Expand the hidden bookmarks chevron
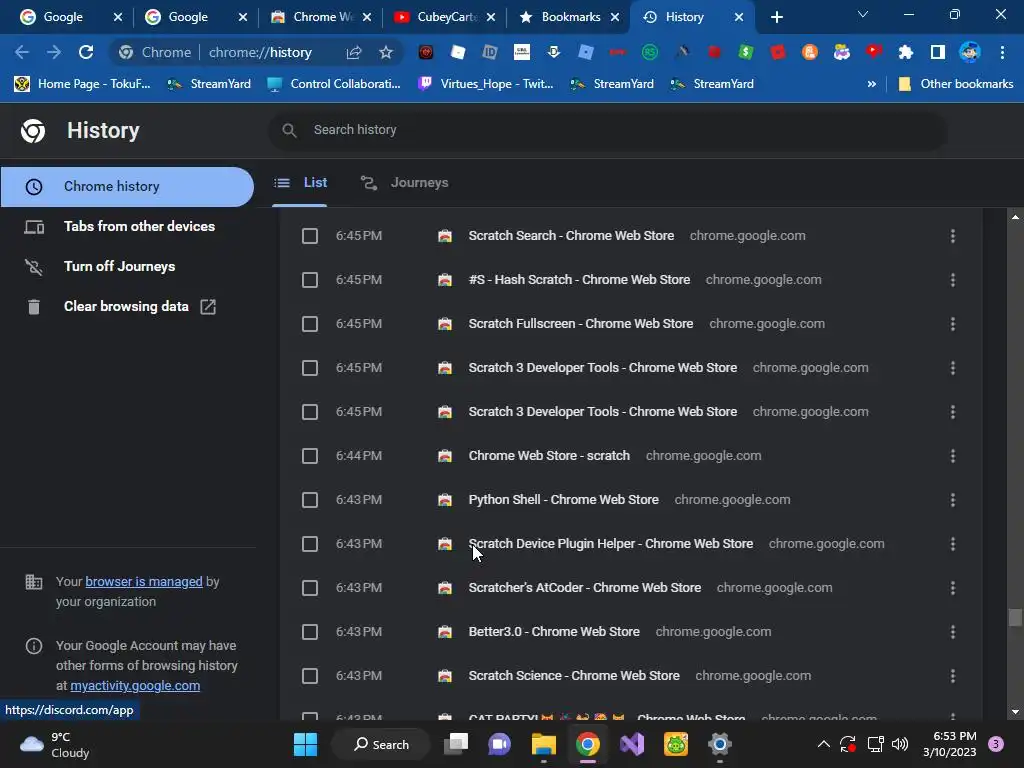The image size is (1024, 768). coord(871,84)
